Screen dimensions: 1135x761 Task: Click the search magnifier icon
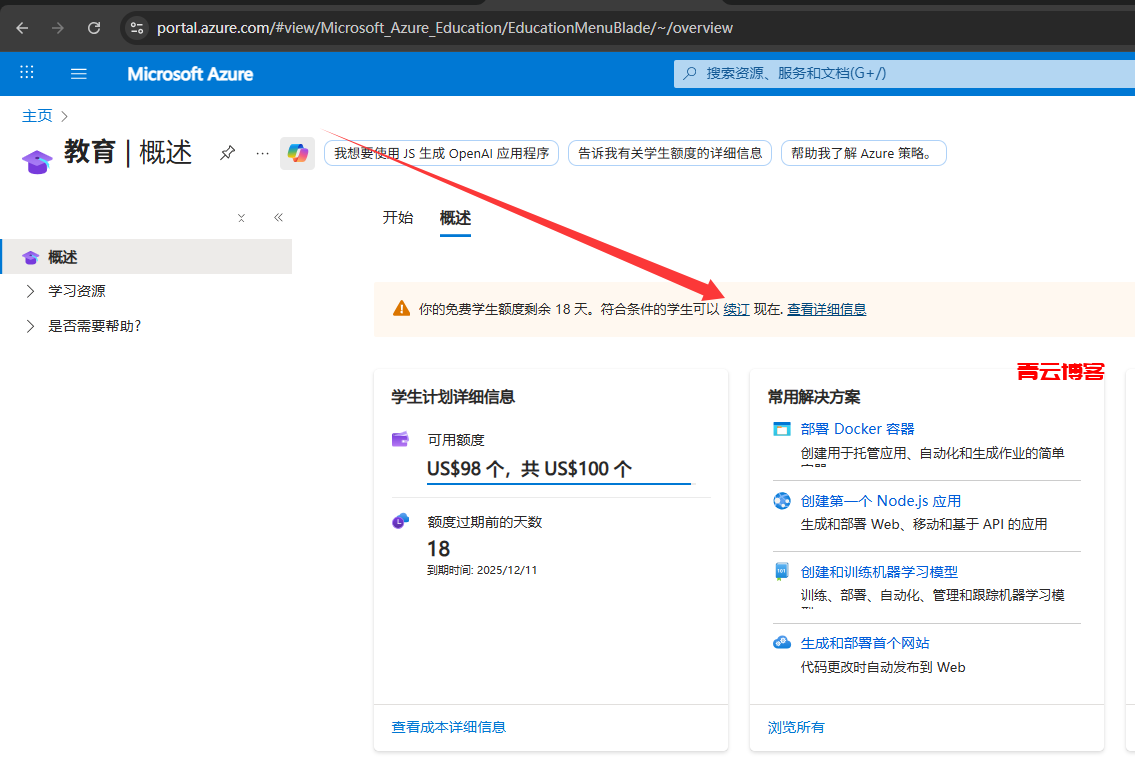point(691,73)
